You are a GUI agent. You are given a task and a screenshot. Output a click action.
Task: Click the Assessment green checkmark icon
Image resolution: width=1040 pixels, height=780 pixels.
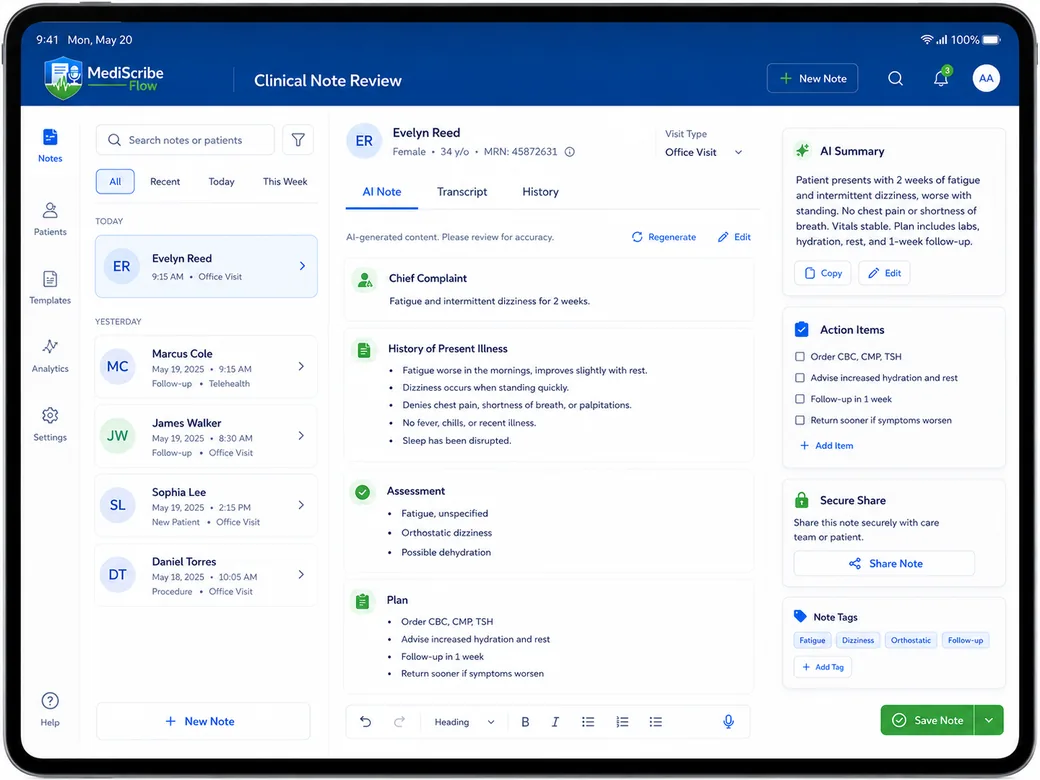(362, 492)
